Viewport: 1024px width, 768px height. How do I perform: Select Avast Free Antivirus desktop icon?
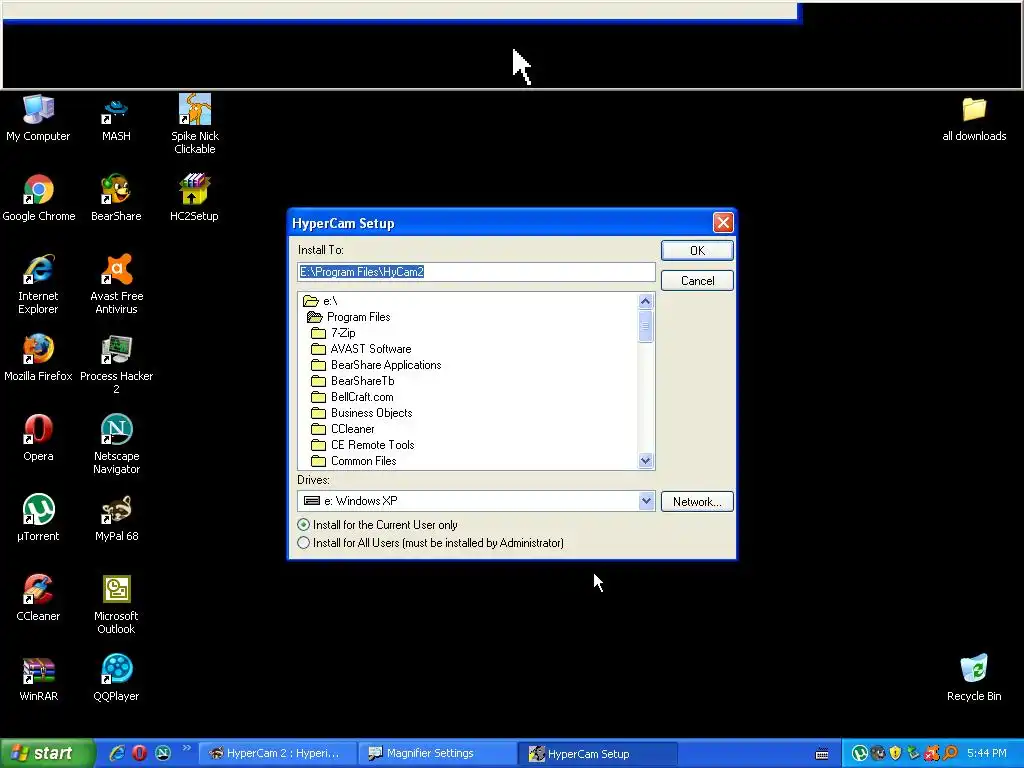click(x=116, y=284)
